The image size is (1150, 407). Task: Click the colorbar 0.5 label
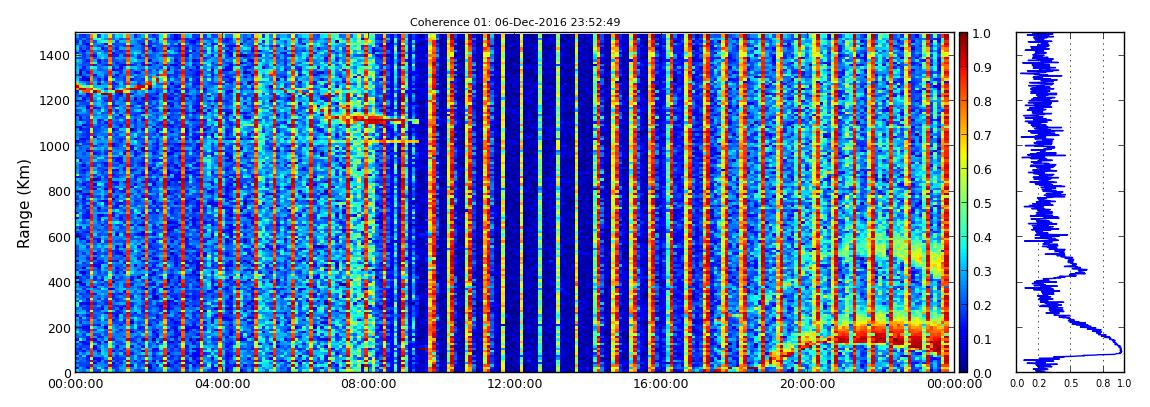tap(984, 203)
